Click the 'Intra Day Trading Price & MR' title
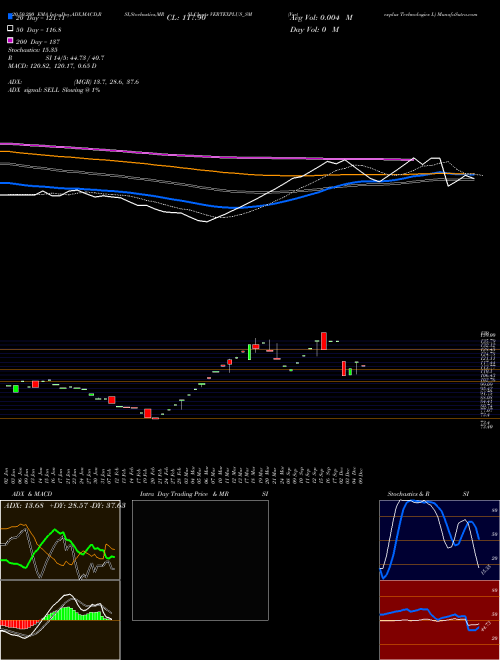The width and height of the screenshot is (500, 660). pos(184,494)
